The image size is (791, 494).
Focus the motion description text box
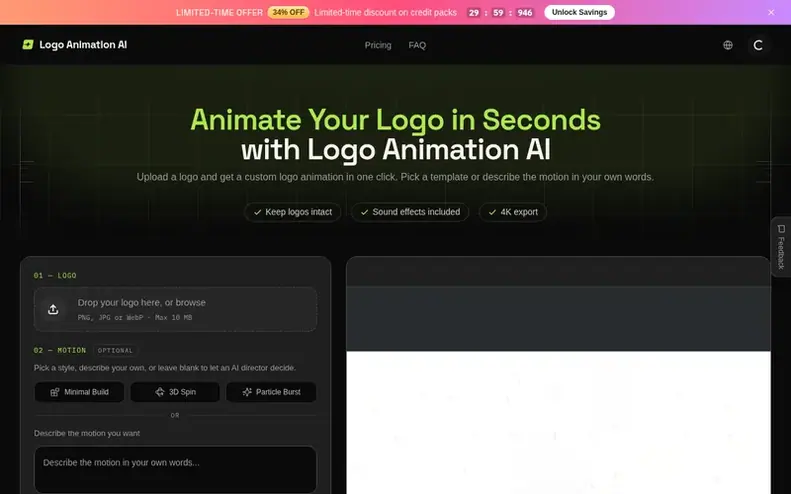coord(175,469)
